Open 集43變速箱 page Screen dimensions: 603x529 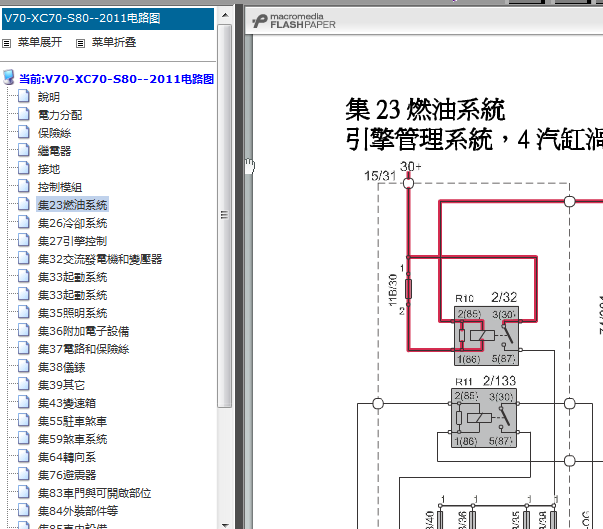coord(67,403)
